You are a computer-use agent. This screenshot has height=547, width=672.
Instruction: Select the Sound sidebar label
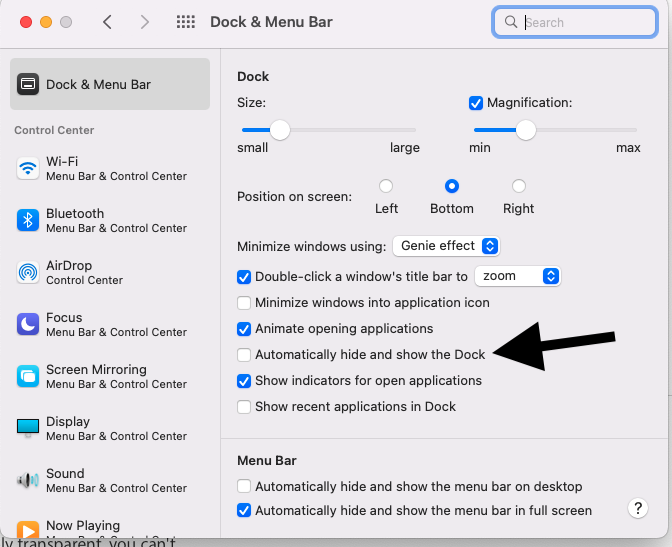click(65, 473)
